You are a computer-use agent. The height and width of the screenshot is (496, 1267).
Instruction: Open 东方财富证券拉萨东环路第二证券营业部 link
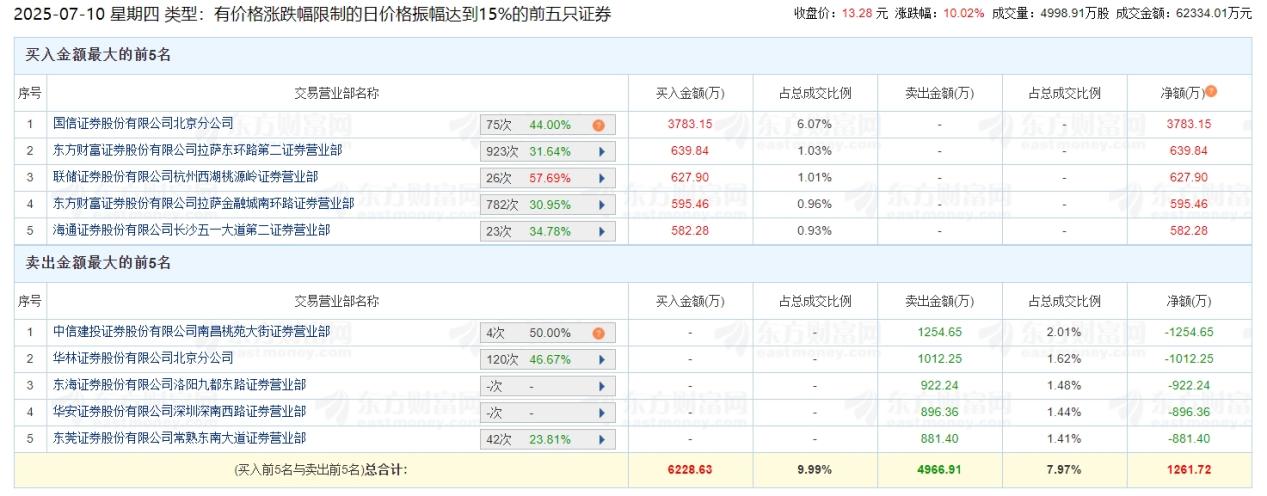[x=197, y=151]
